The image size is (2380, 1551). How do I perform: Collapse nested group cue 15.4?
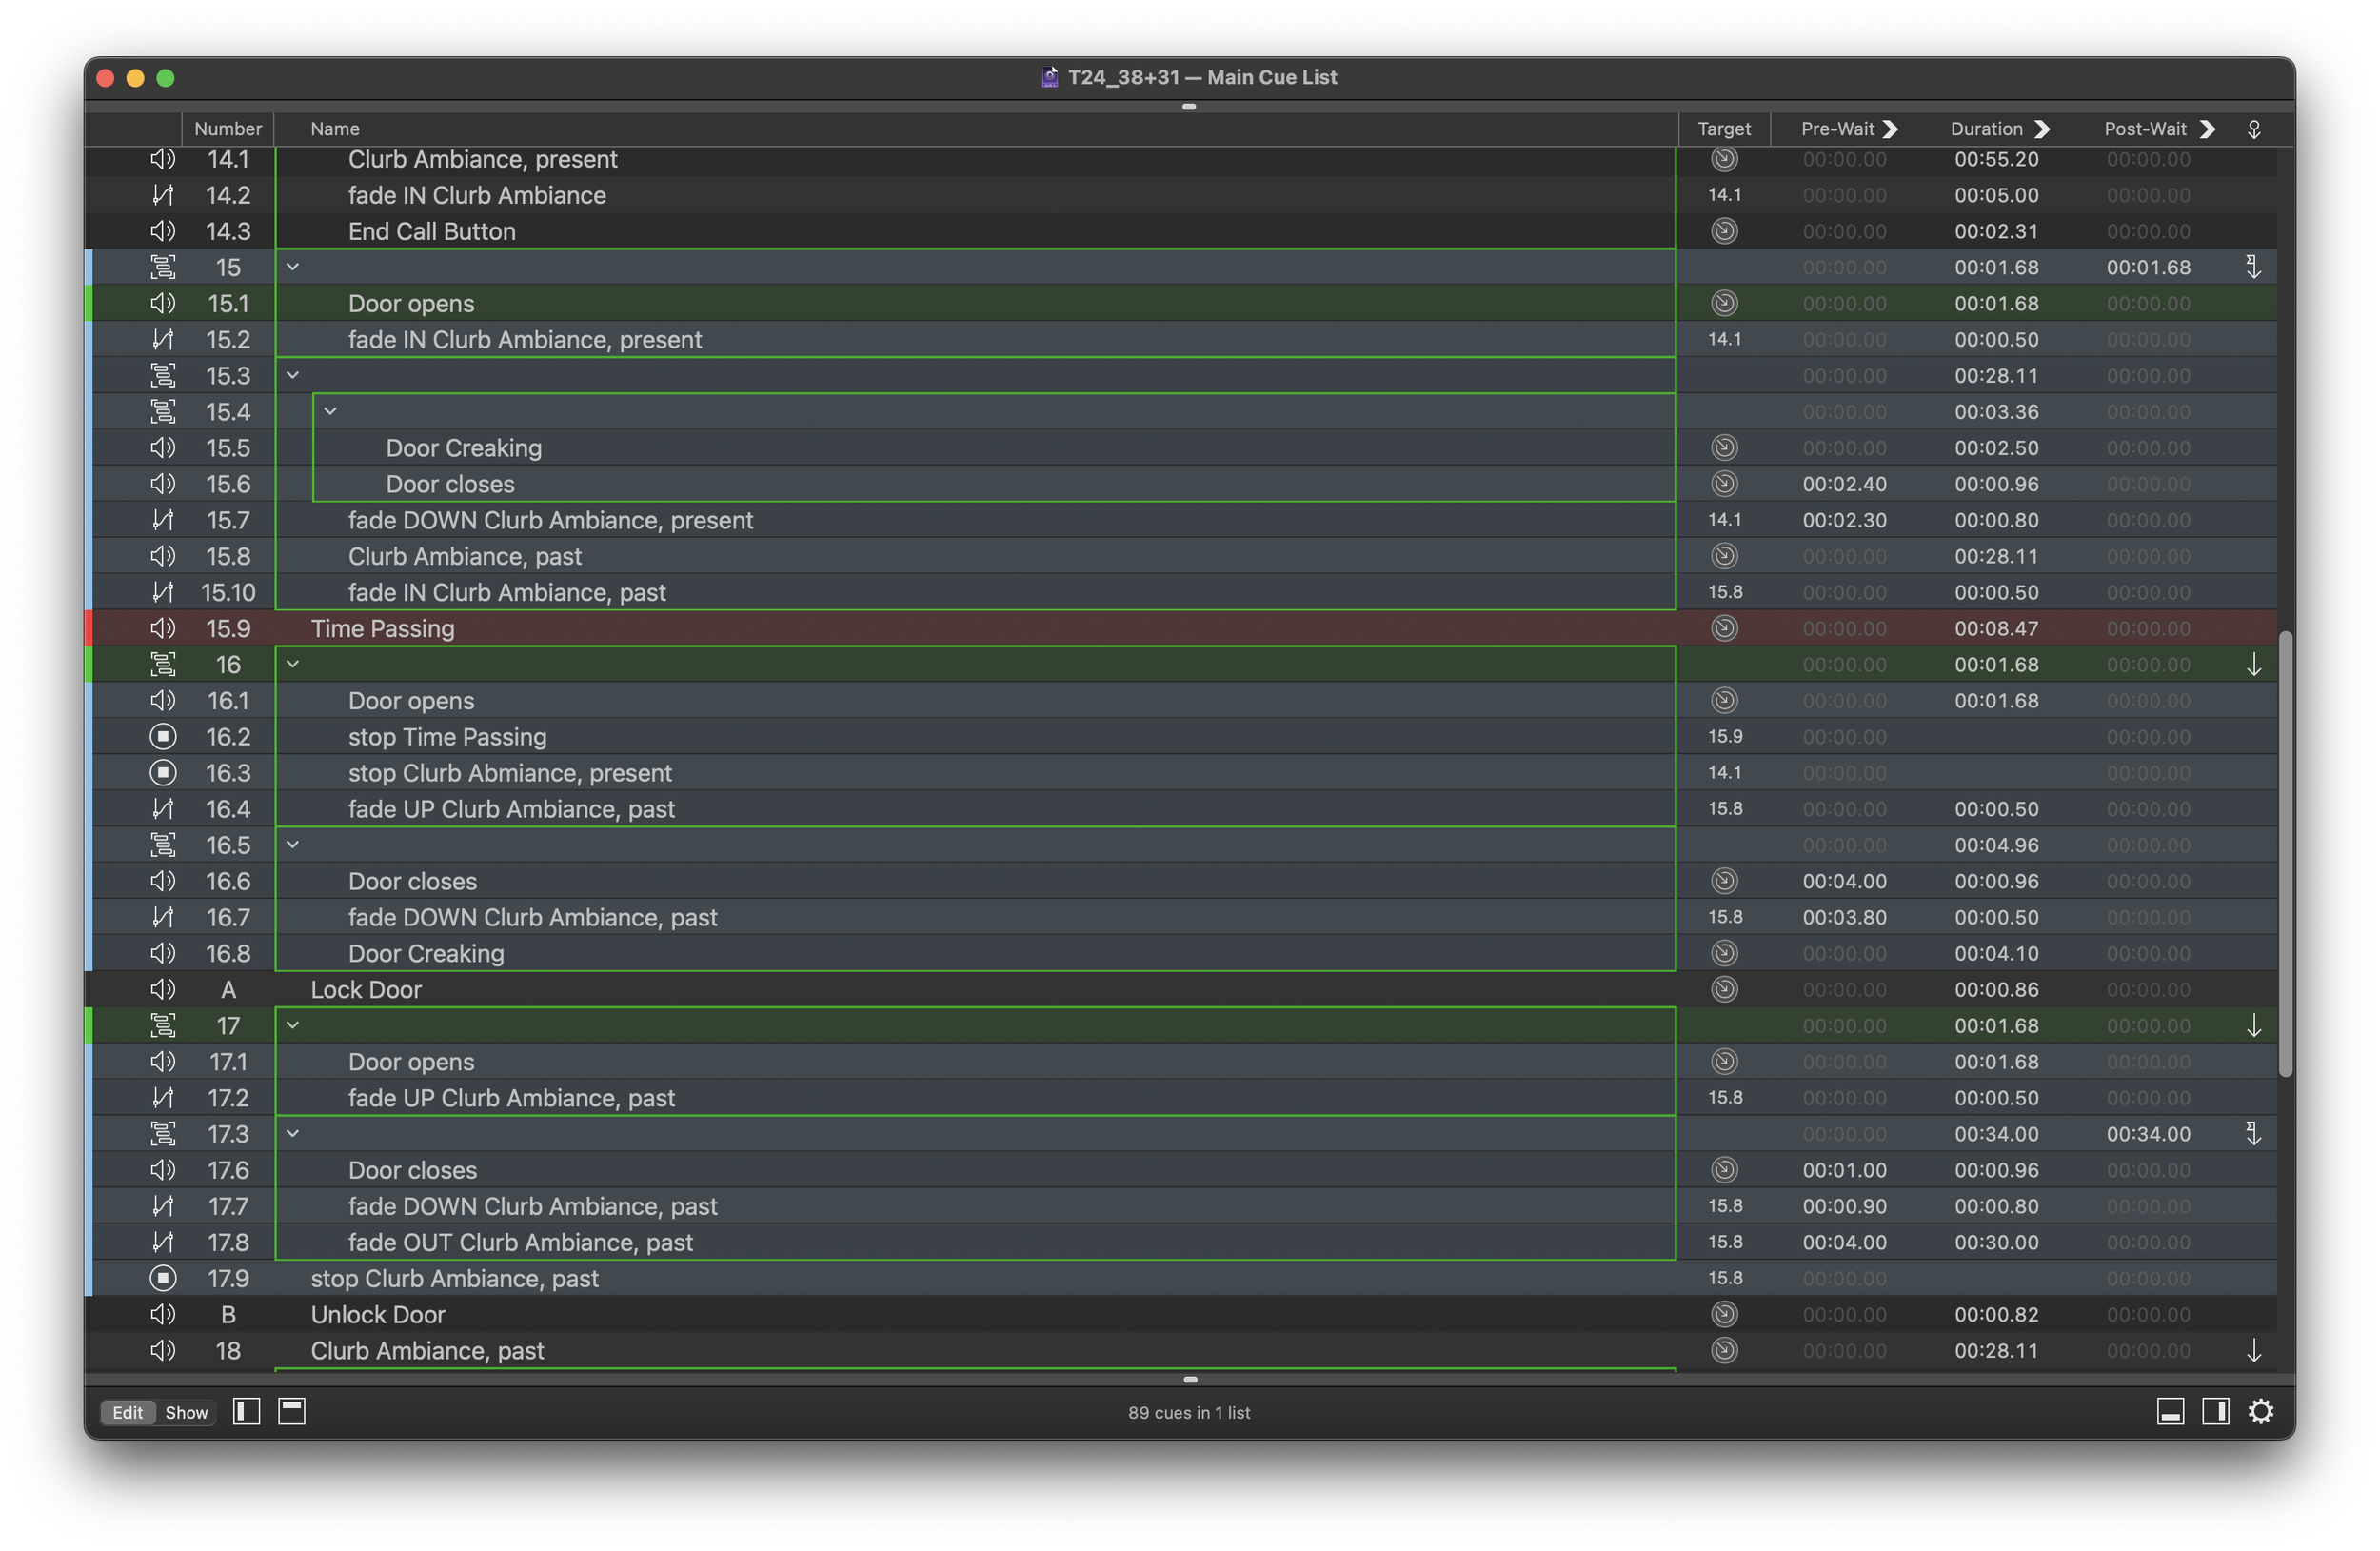[330, 411]
